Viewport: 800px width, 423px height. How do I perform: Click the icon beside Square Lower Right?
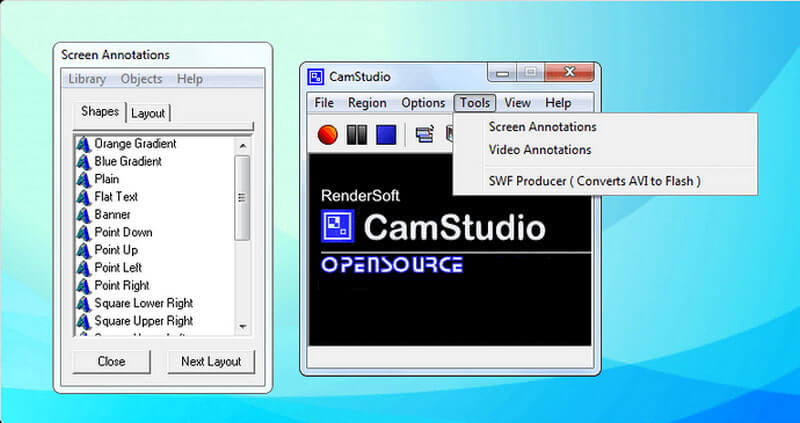83,304
